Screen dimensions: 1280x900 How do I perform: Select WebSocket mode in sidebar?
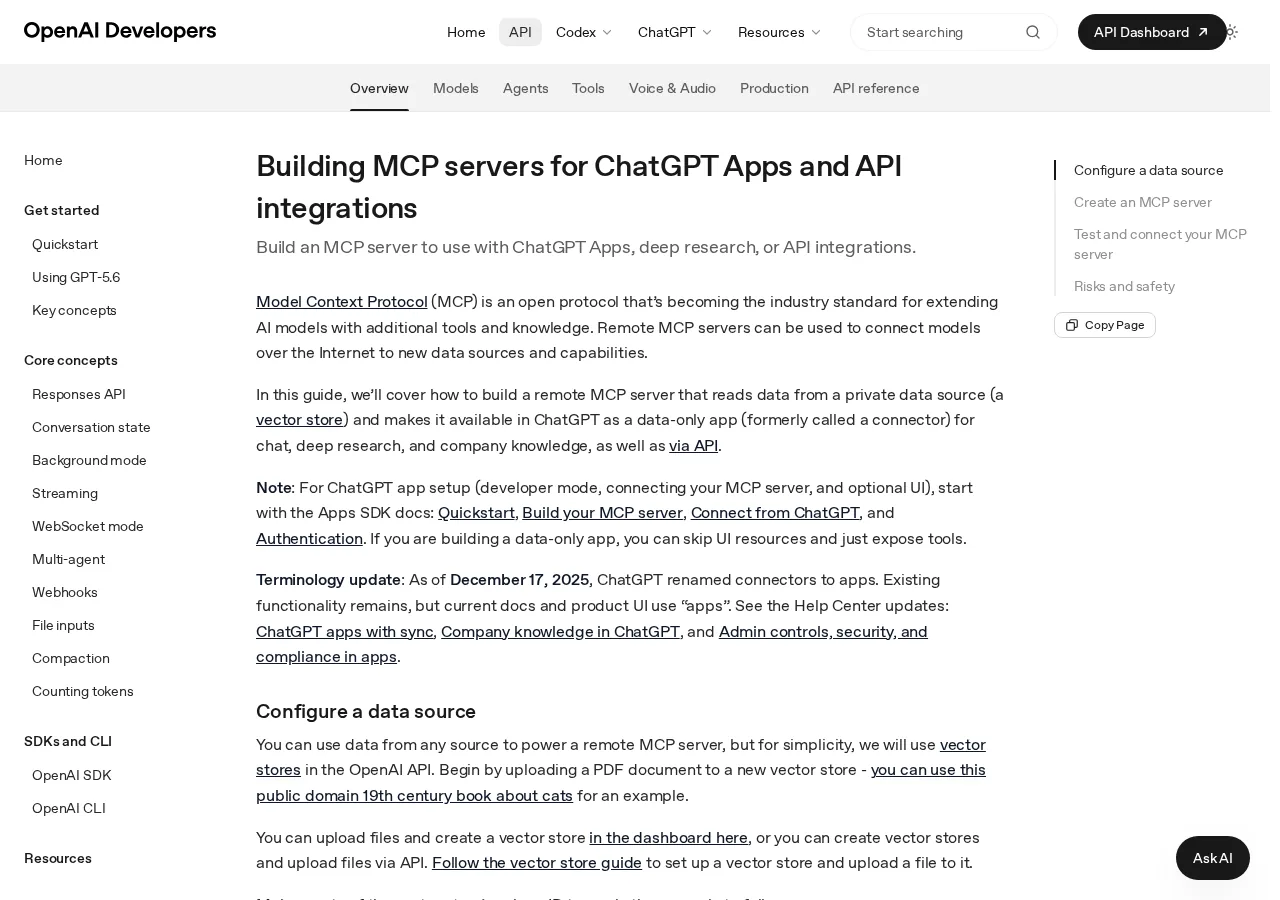tap(88, 526)
